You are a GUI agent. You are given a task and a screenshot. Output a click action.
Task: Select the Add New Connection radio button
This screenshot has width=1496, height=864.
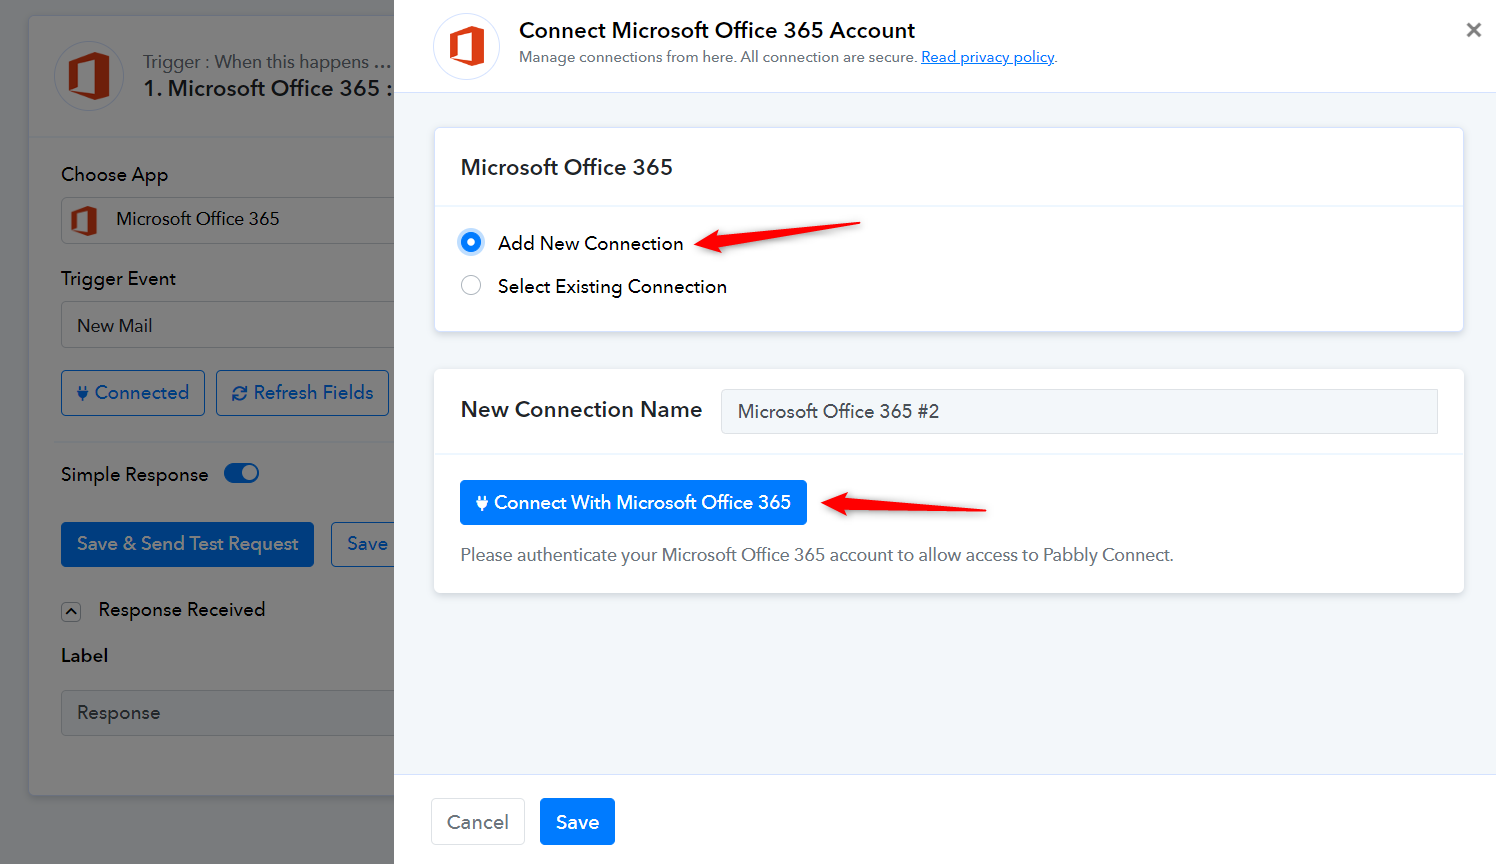(x=471, y=243)
